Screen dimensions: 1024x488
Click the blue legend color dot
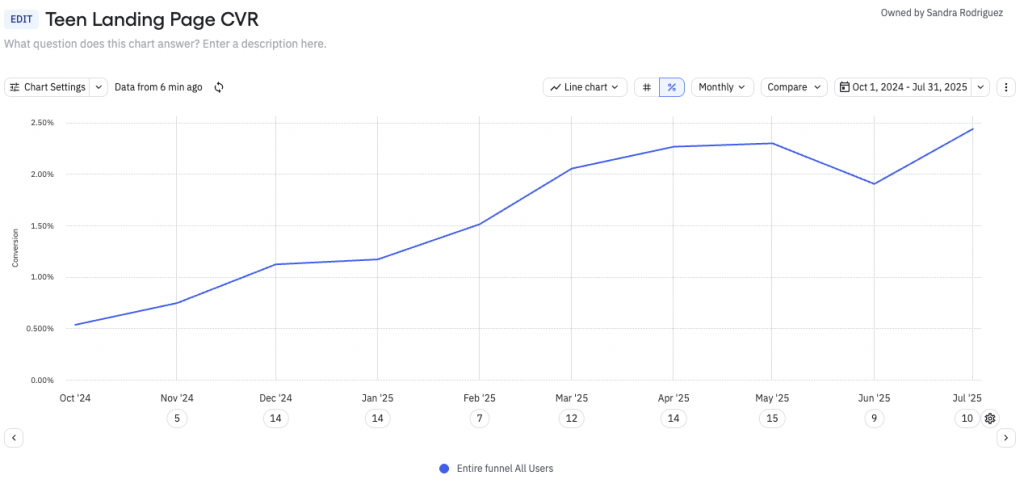[x=444, y=468]
